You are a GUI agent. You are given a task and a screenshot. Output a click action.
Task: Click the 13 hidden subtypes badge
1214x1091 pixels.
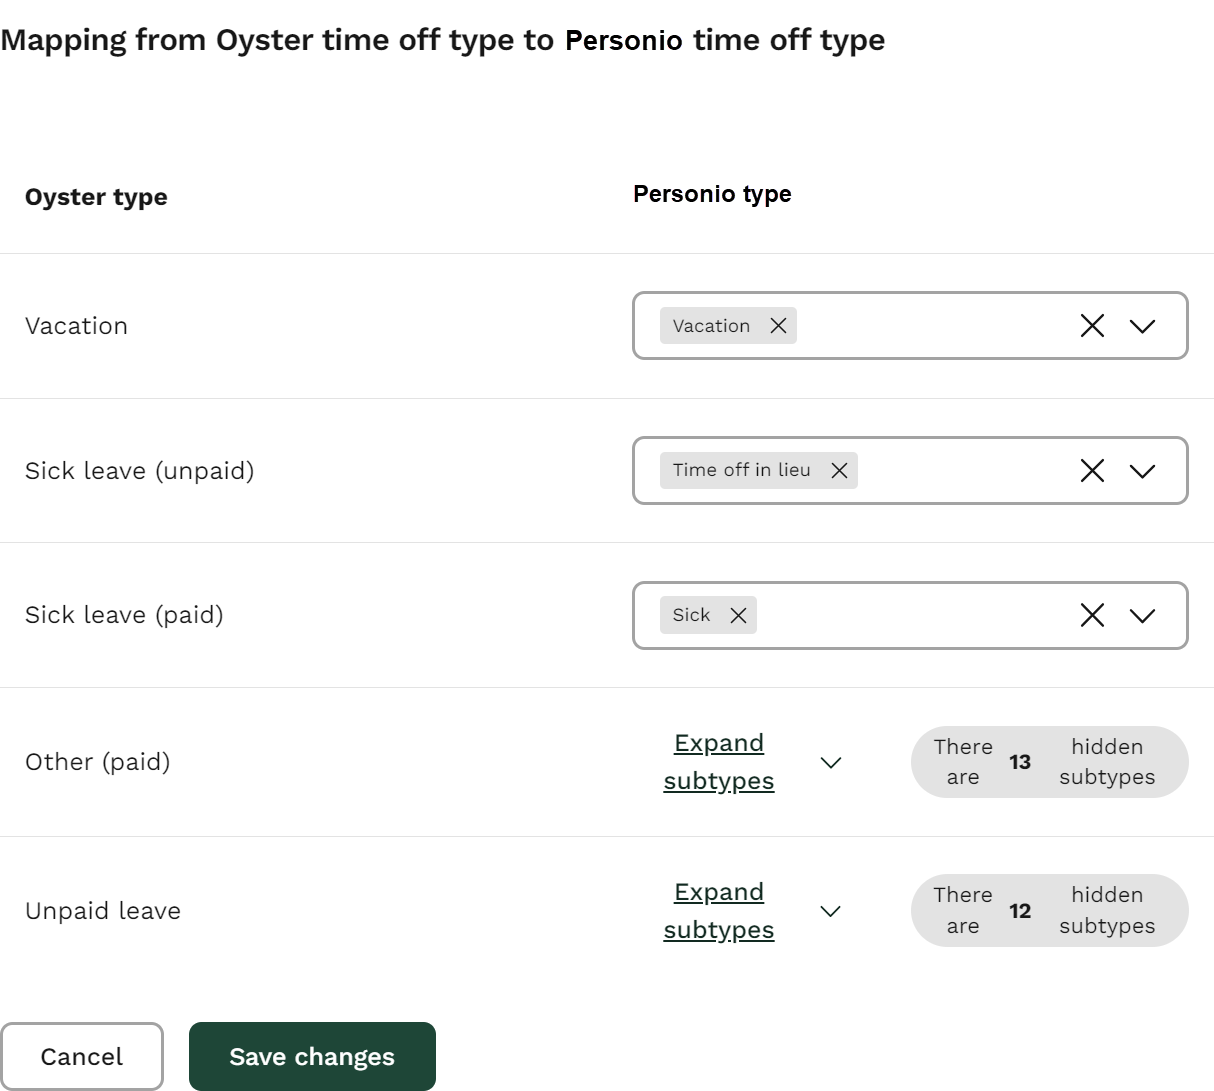coord(1048,762)
